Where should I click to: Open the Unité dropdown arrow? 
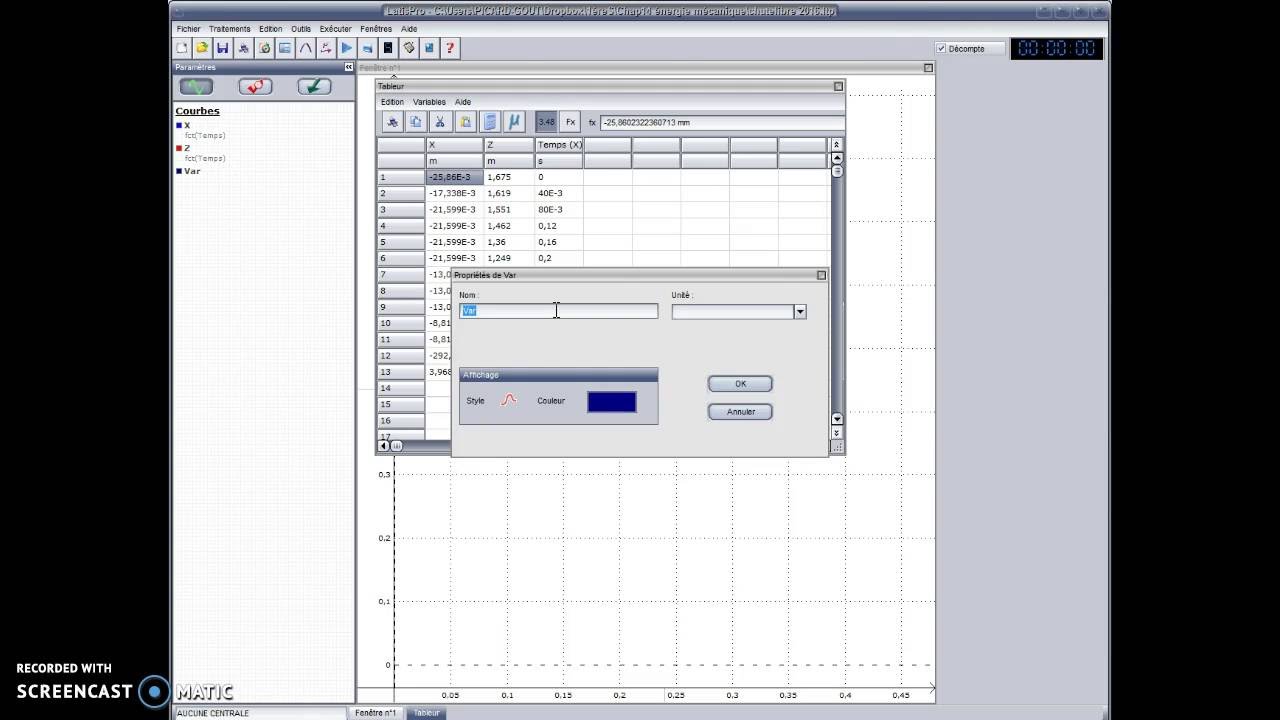click(800, 312)
